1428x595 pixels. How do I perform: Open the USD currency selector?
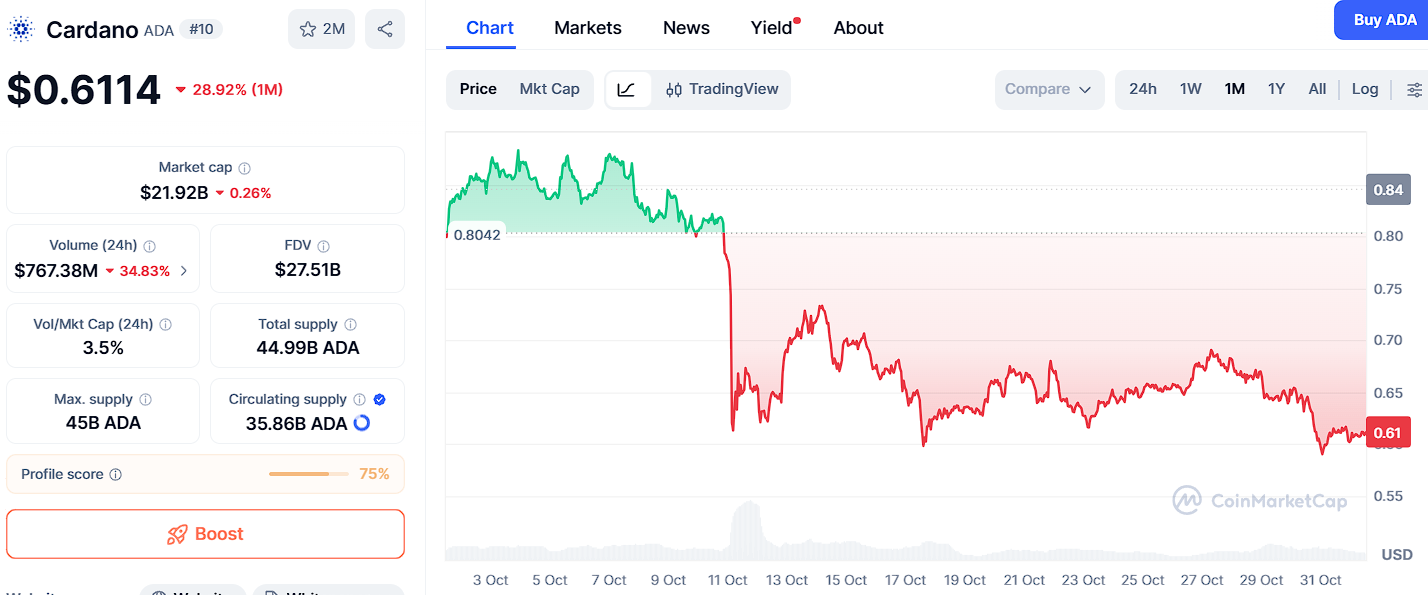point(1396,554)
